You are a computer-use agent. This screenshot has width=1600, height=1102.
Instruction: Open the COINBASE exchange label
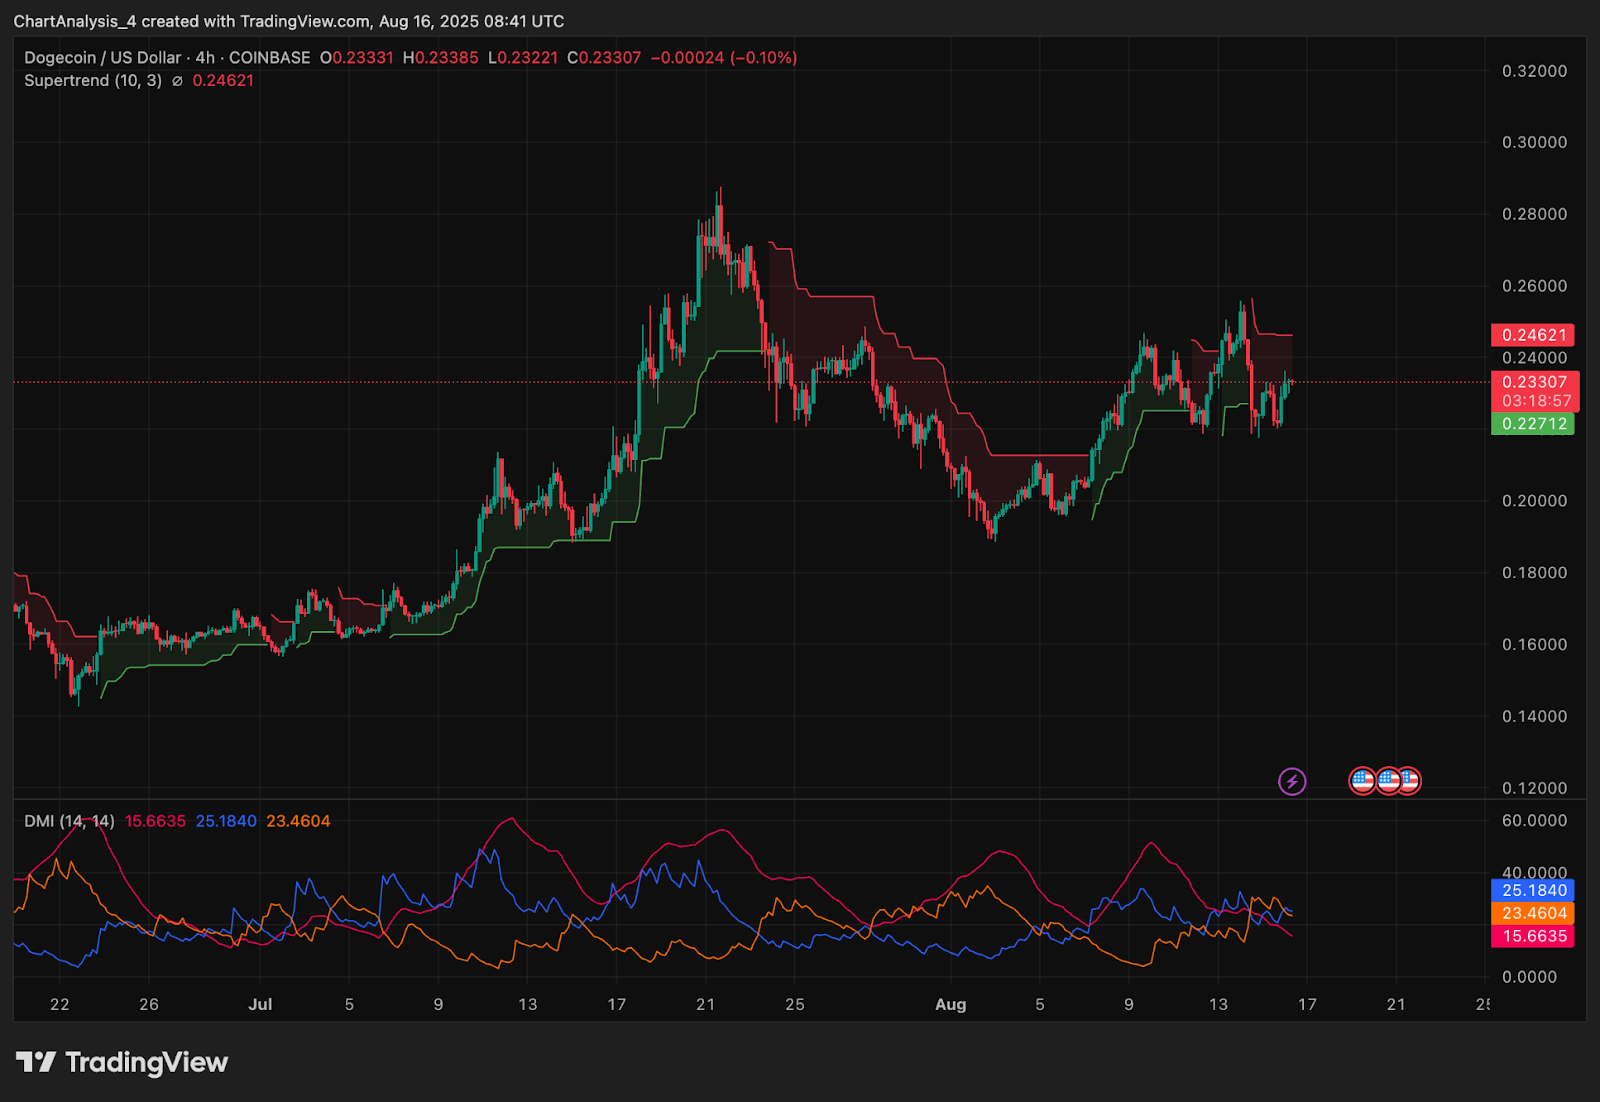tap(268, 58)
